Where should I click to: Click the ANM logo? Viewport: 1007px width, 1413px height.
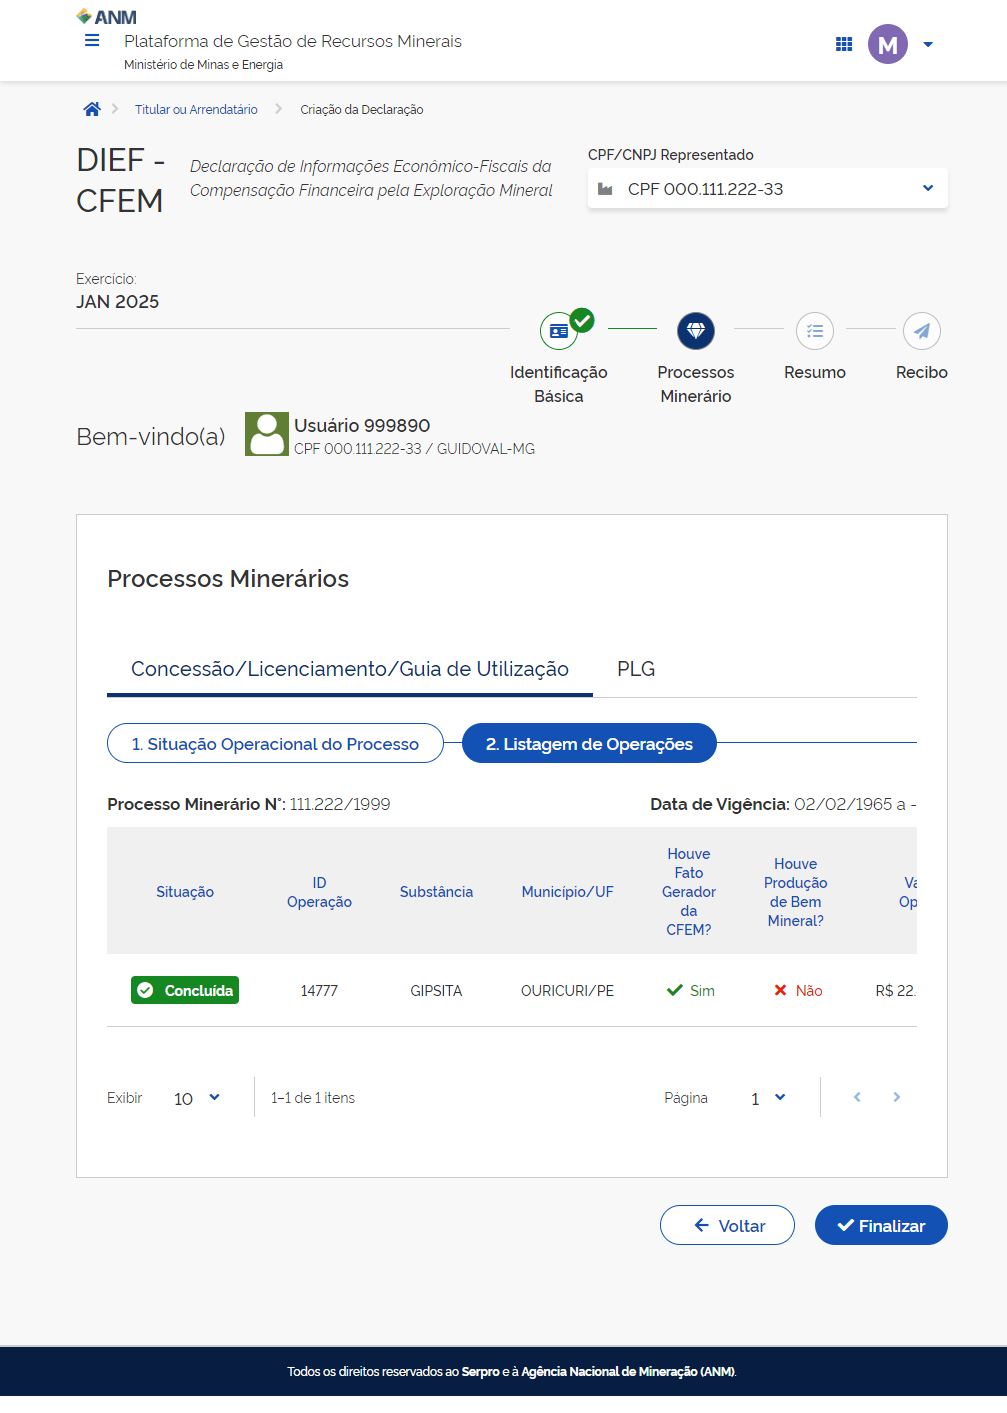tap(107, 17)
